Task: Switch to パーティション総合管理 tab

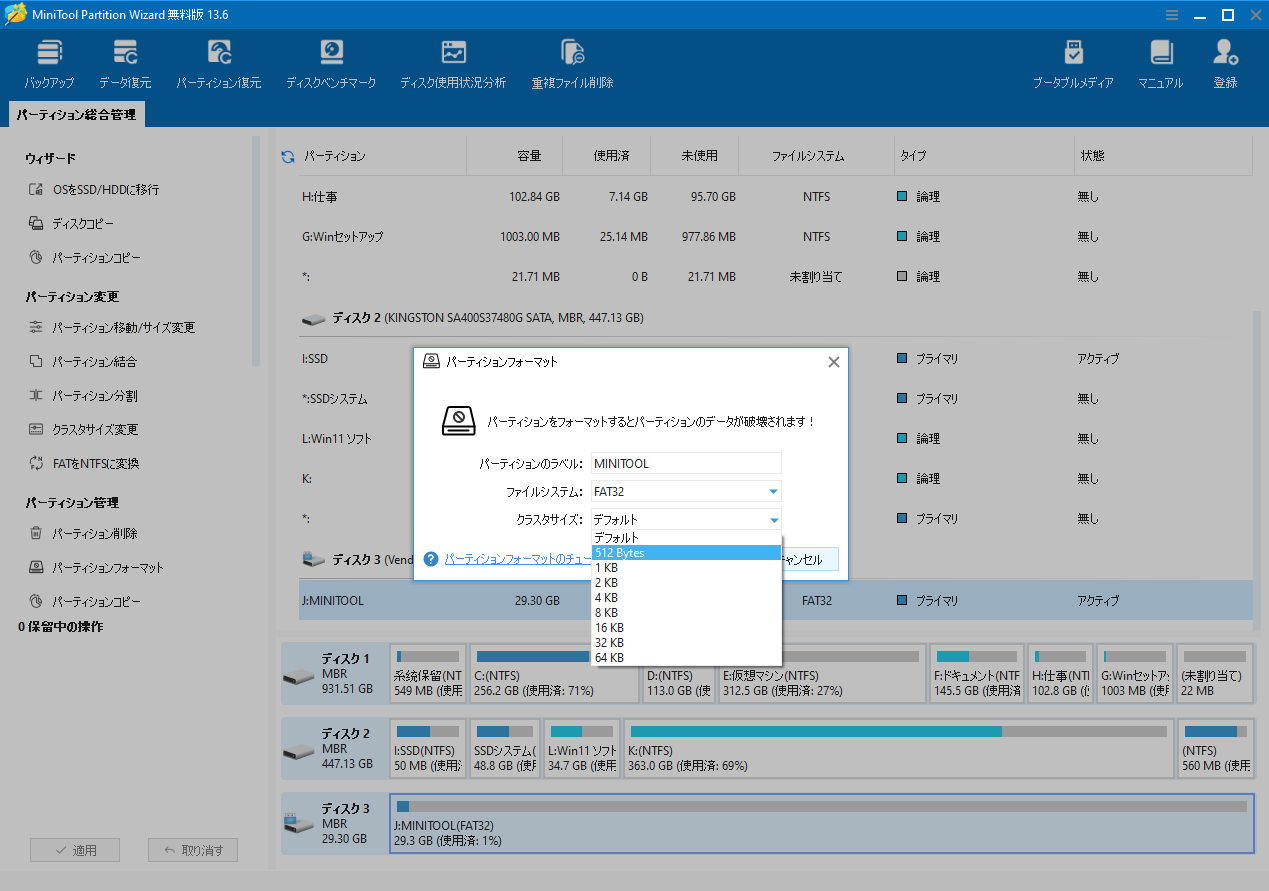Action: 76,115
